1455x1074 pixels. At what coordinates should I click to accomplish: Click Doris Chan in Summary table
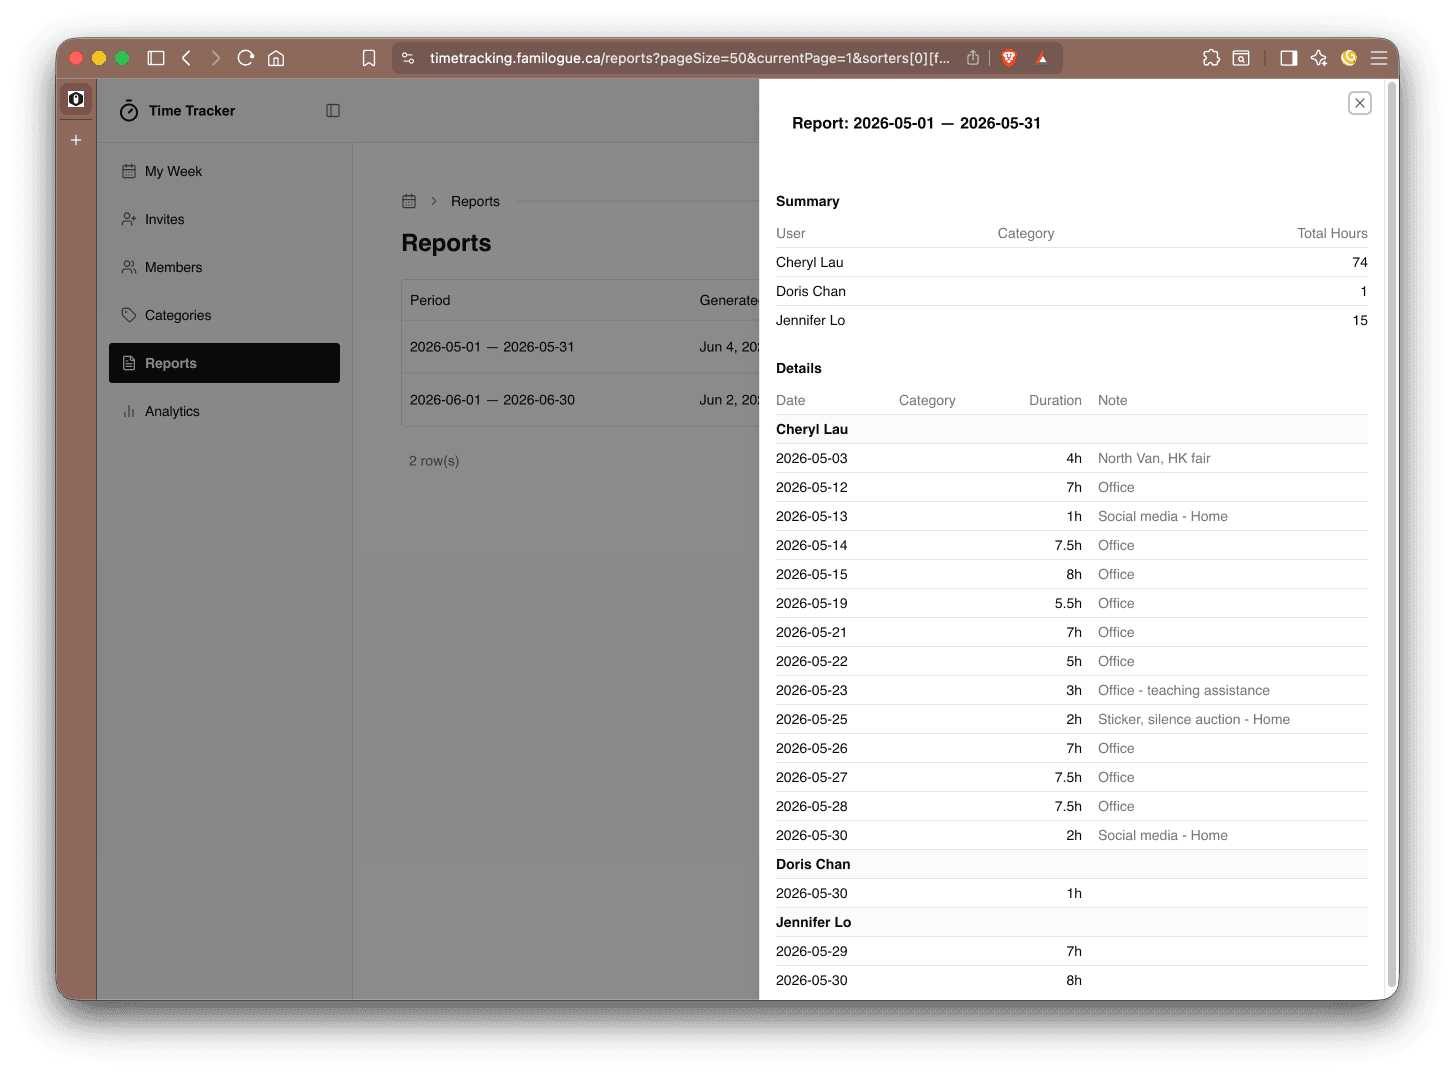(811, 291)
